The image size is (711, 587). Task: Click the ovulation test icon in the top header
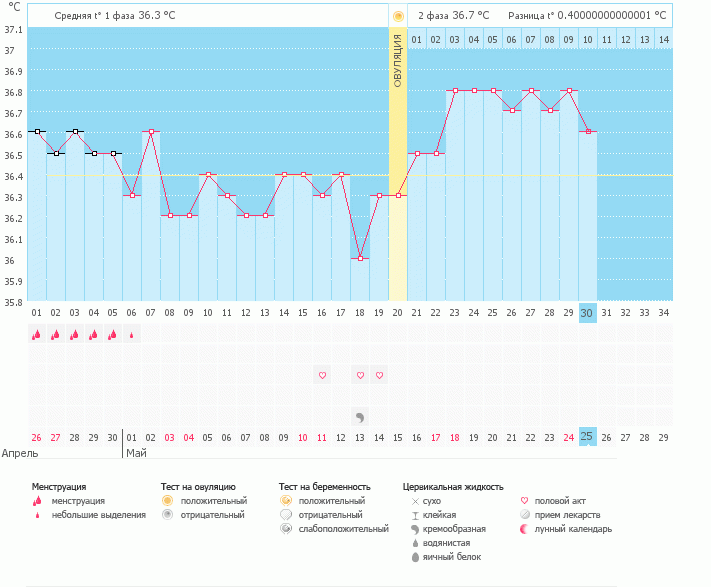tap(398, 16)
